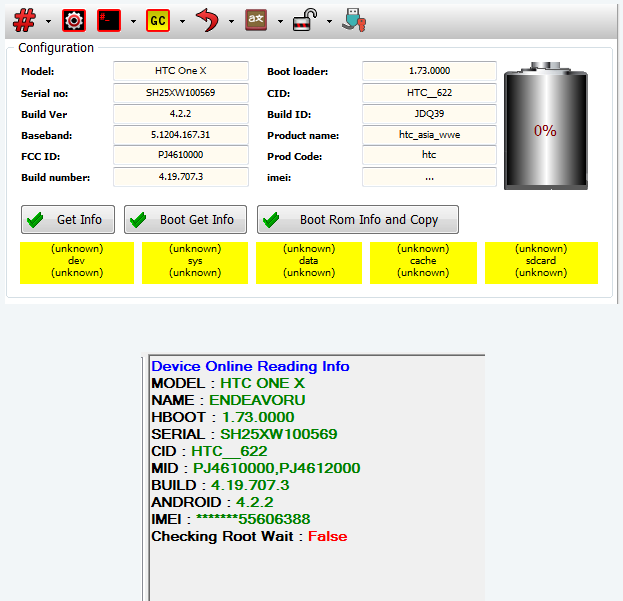Click the Get Info button
Screen dimensions: 623x601
coord(68,220)
